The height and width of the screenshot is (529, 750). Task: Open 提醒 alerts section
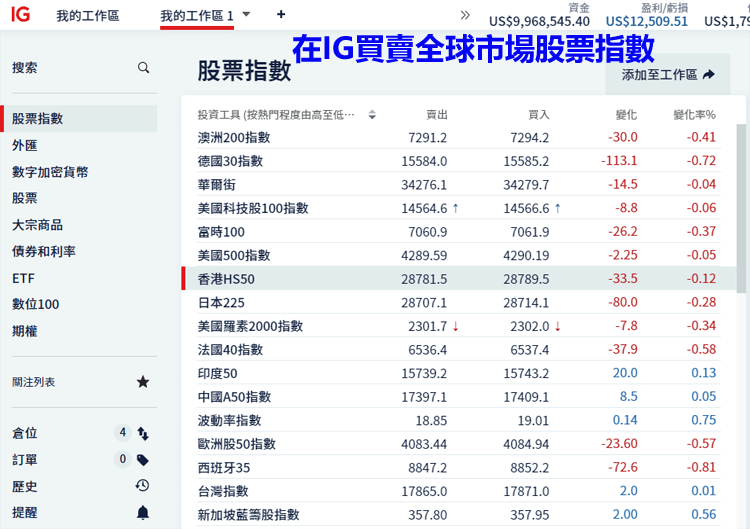(25, 513)
